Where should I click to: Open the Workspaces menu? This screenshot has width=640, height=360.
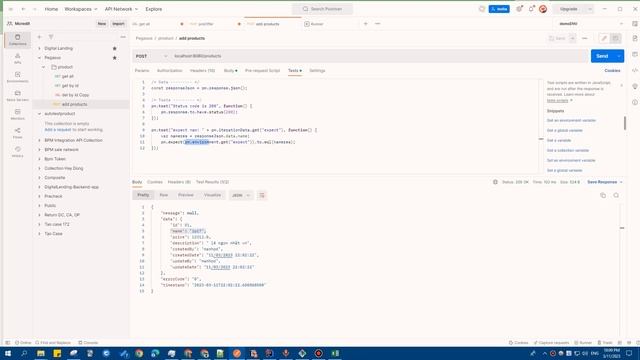click(x=81, y=9)
